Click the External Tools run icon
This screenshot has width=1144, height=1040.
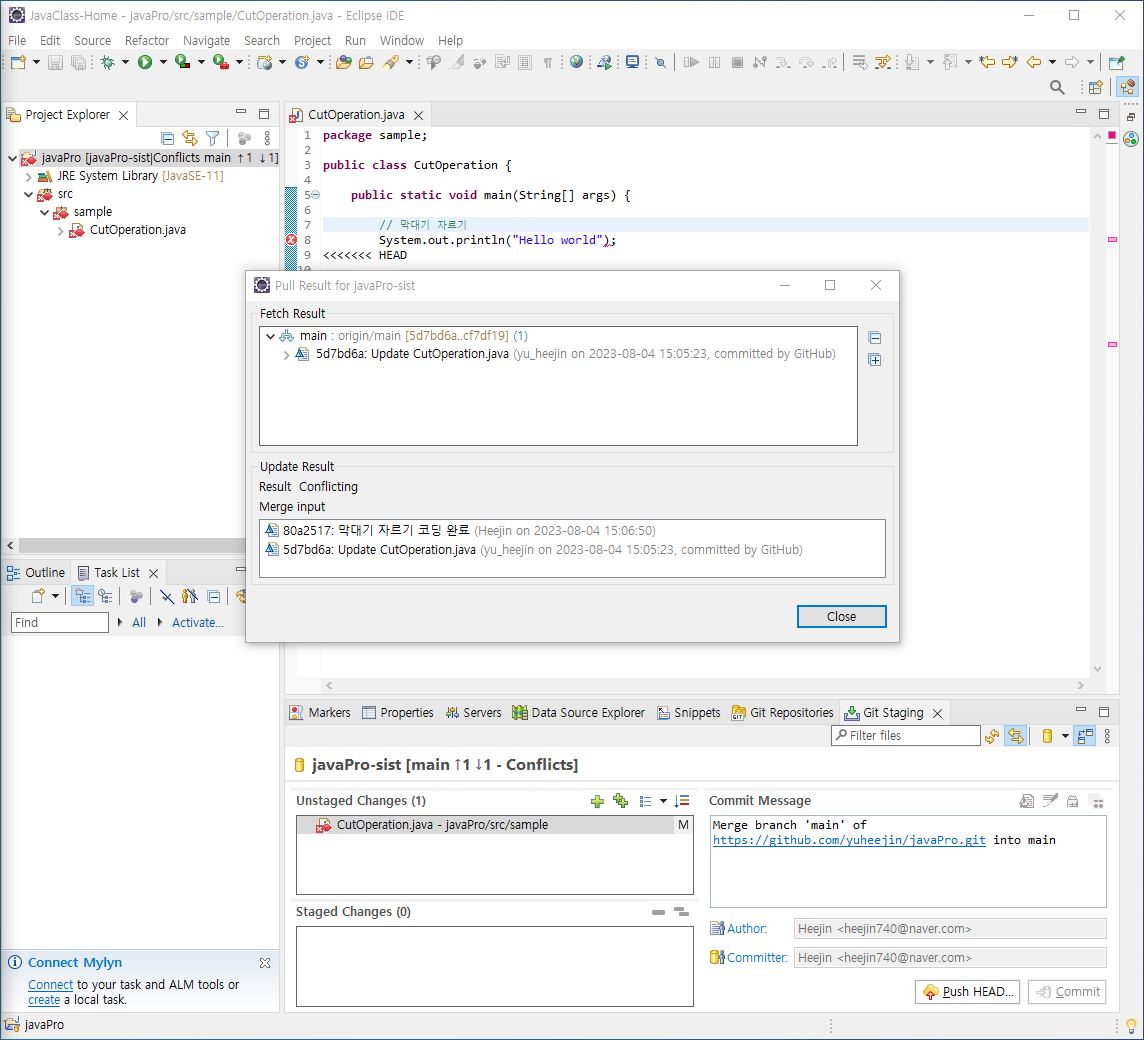220,63
